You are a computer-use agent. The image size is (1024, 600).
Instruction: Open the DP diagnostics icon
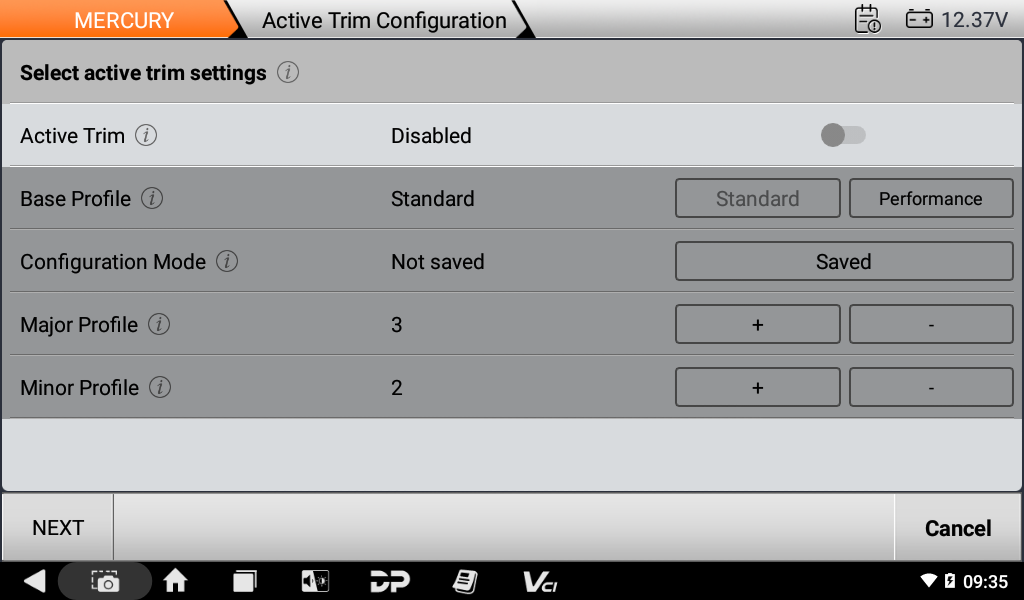coord(389,581)
